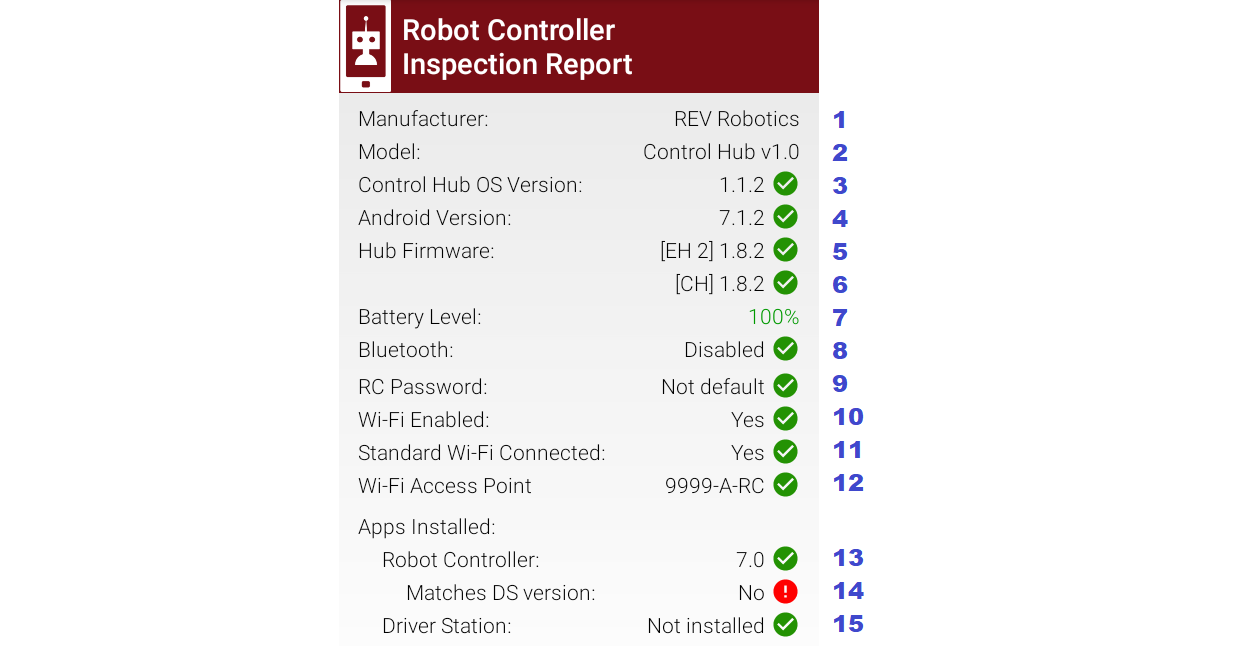This screenshot has width=1247, height=646.
Task: Click the red Matches DS version warning icon
Action: pos(785,592)
